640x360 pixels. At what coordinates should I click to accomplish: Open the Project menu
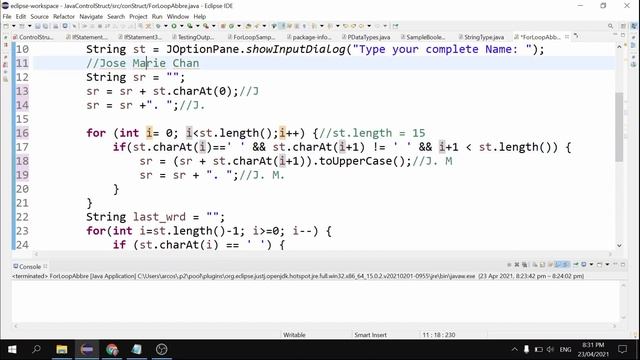click(138, 16)
